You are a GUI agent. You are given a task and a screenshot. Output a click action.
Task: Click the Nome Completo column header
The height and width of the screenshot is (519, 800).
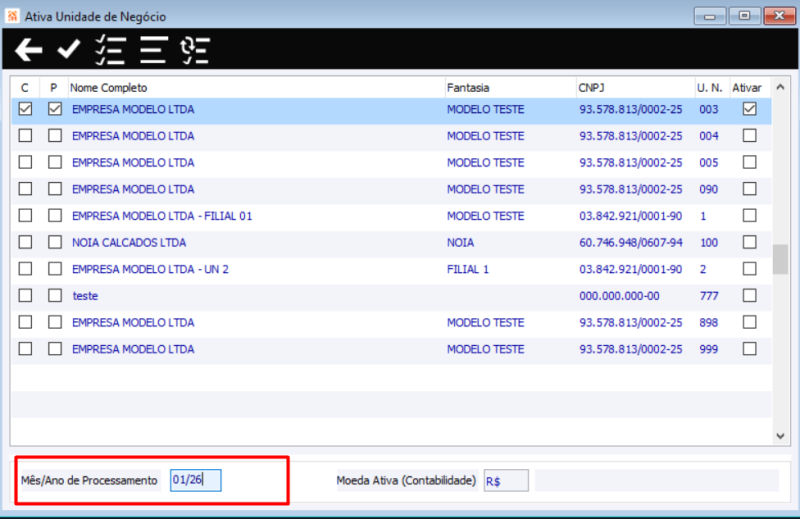257,88
